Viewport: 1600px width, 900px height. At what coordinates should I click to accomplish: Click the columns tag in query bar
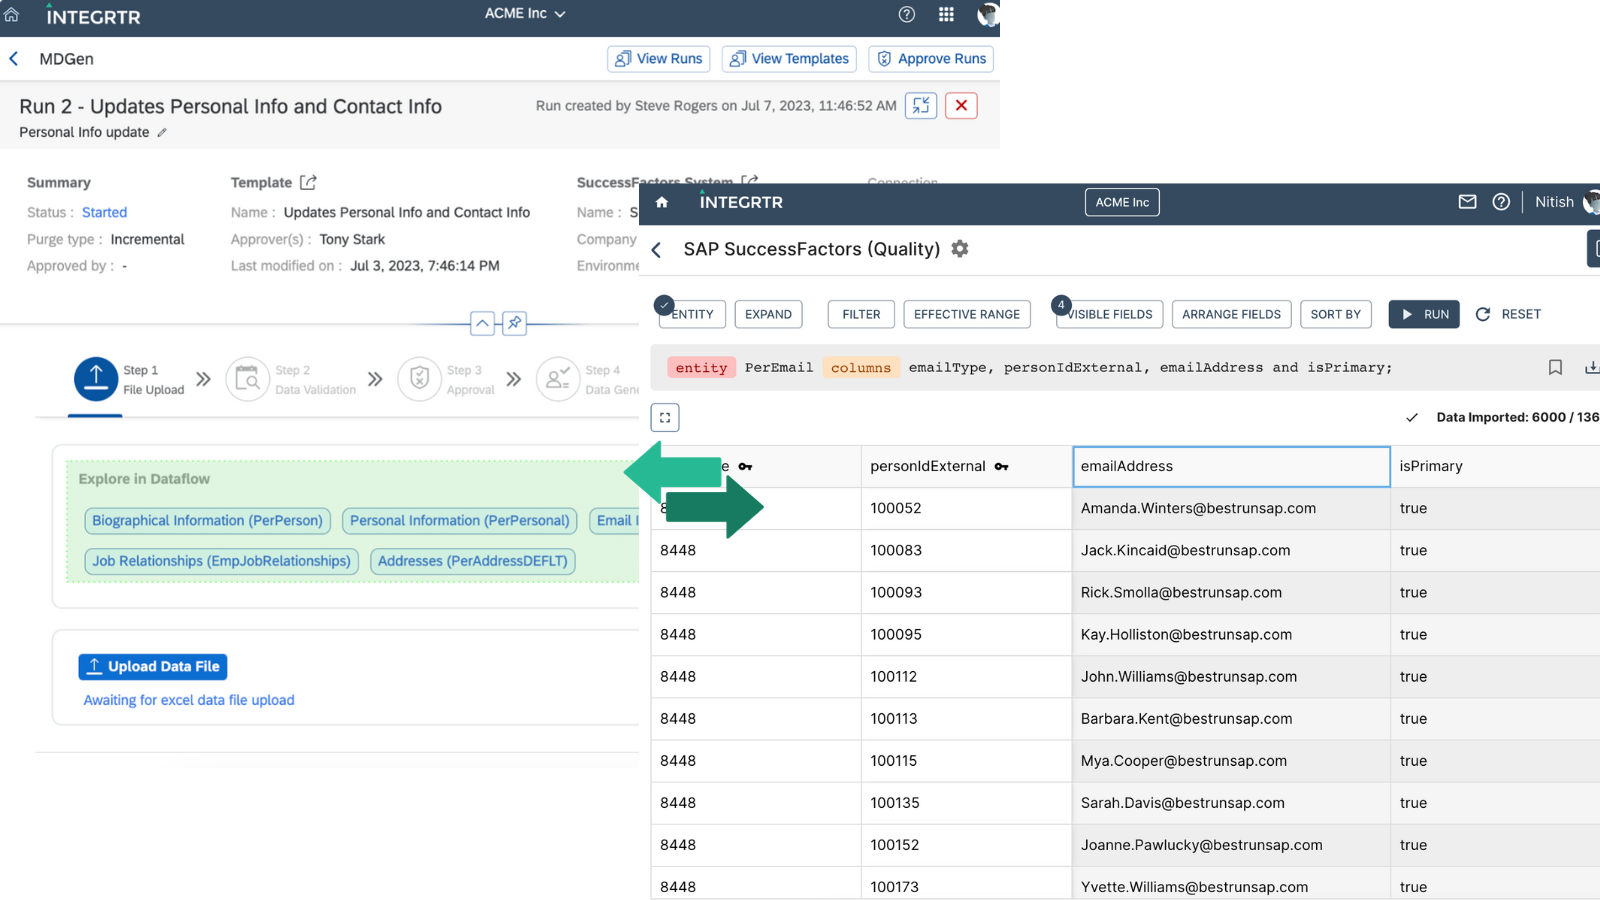861,368
